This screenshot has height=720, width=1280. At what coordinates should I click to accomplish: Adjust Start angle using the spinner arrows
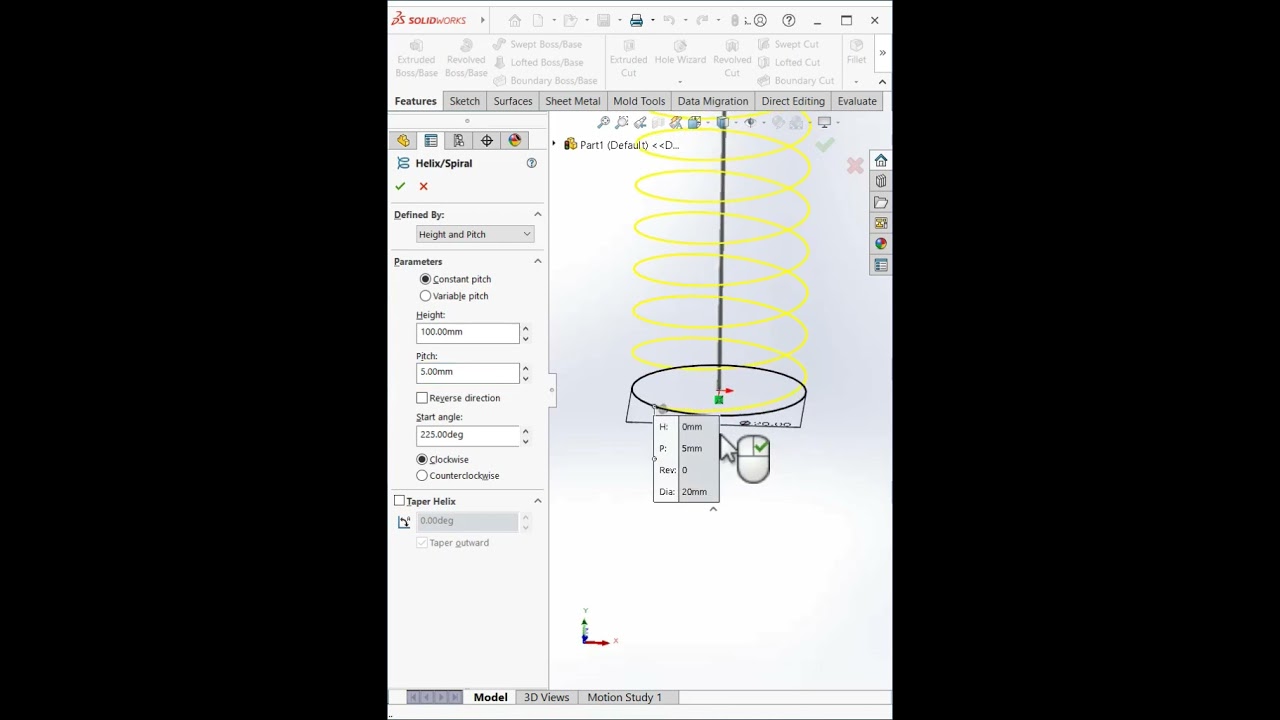pos(525,435)
